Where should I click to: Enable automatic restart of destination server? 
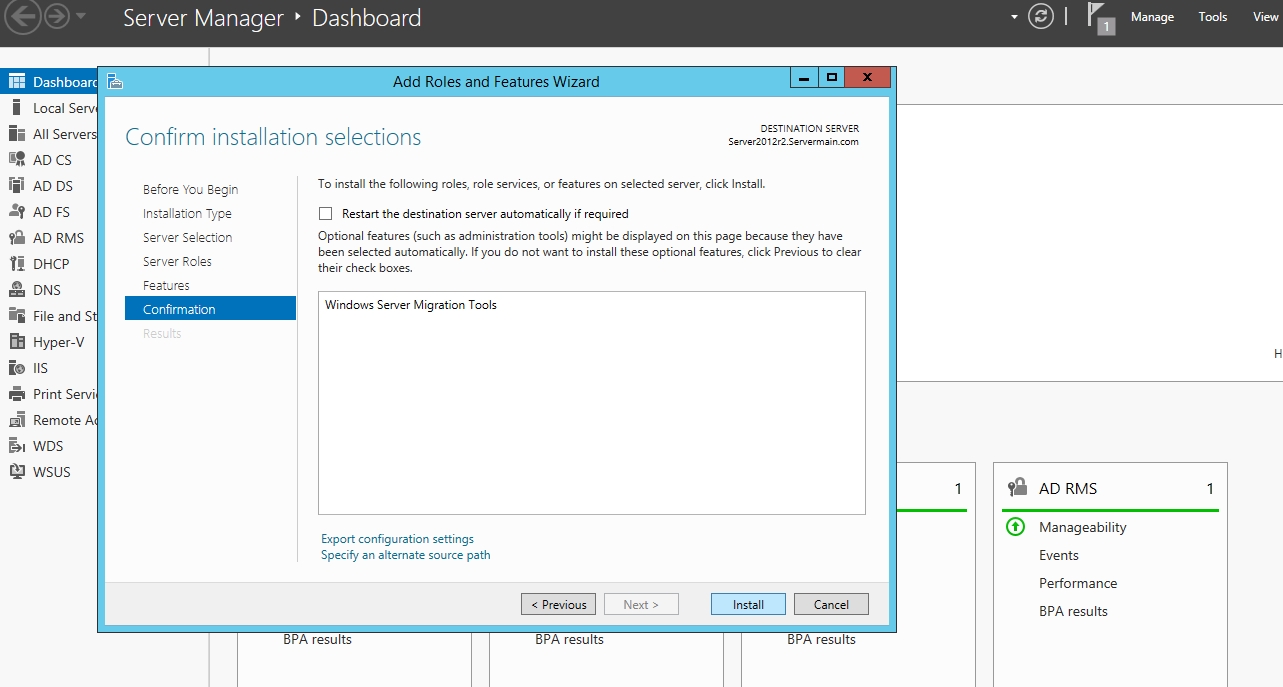point(325,214)
